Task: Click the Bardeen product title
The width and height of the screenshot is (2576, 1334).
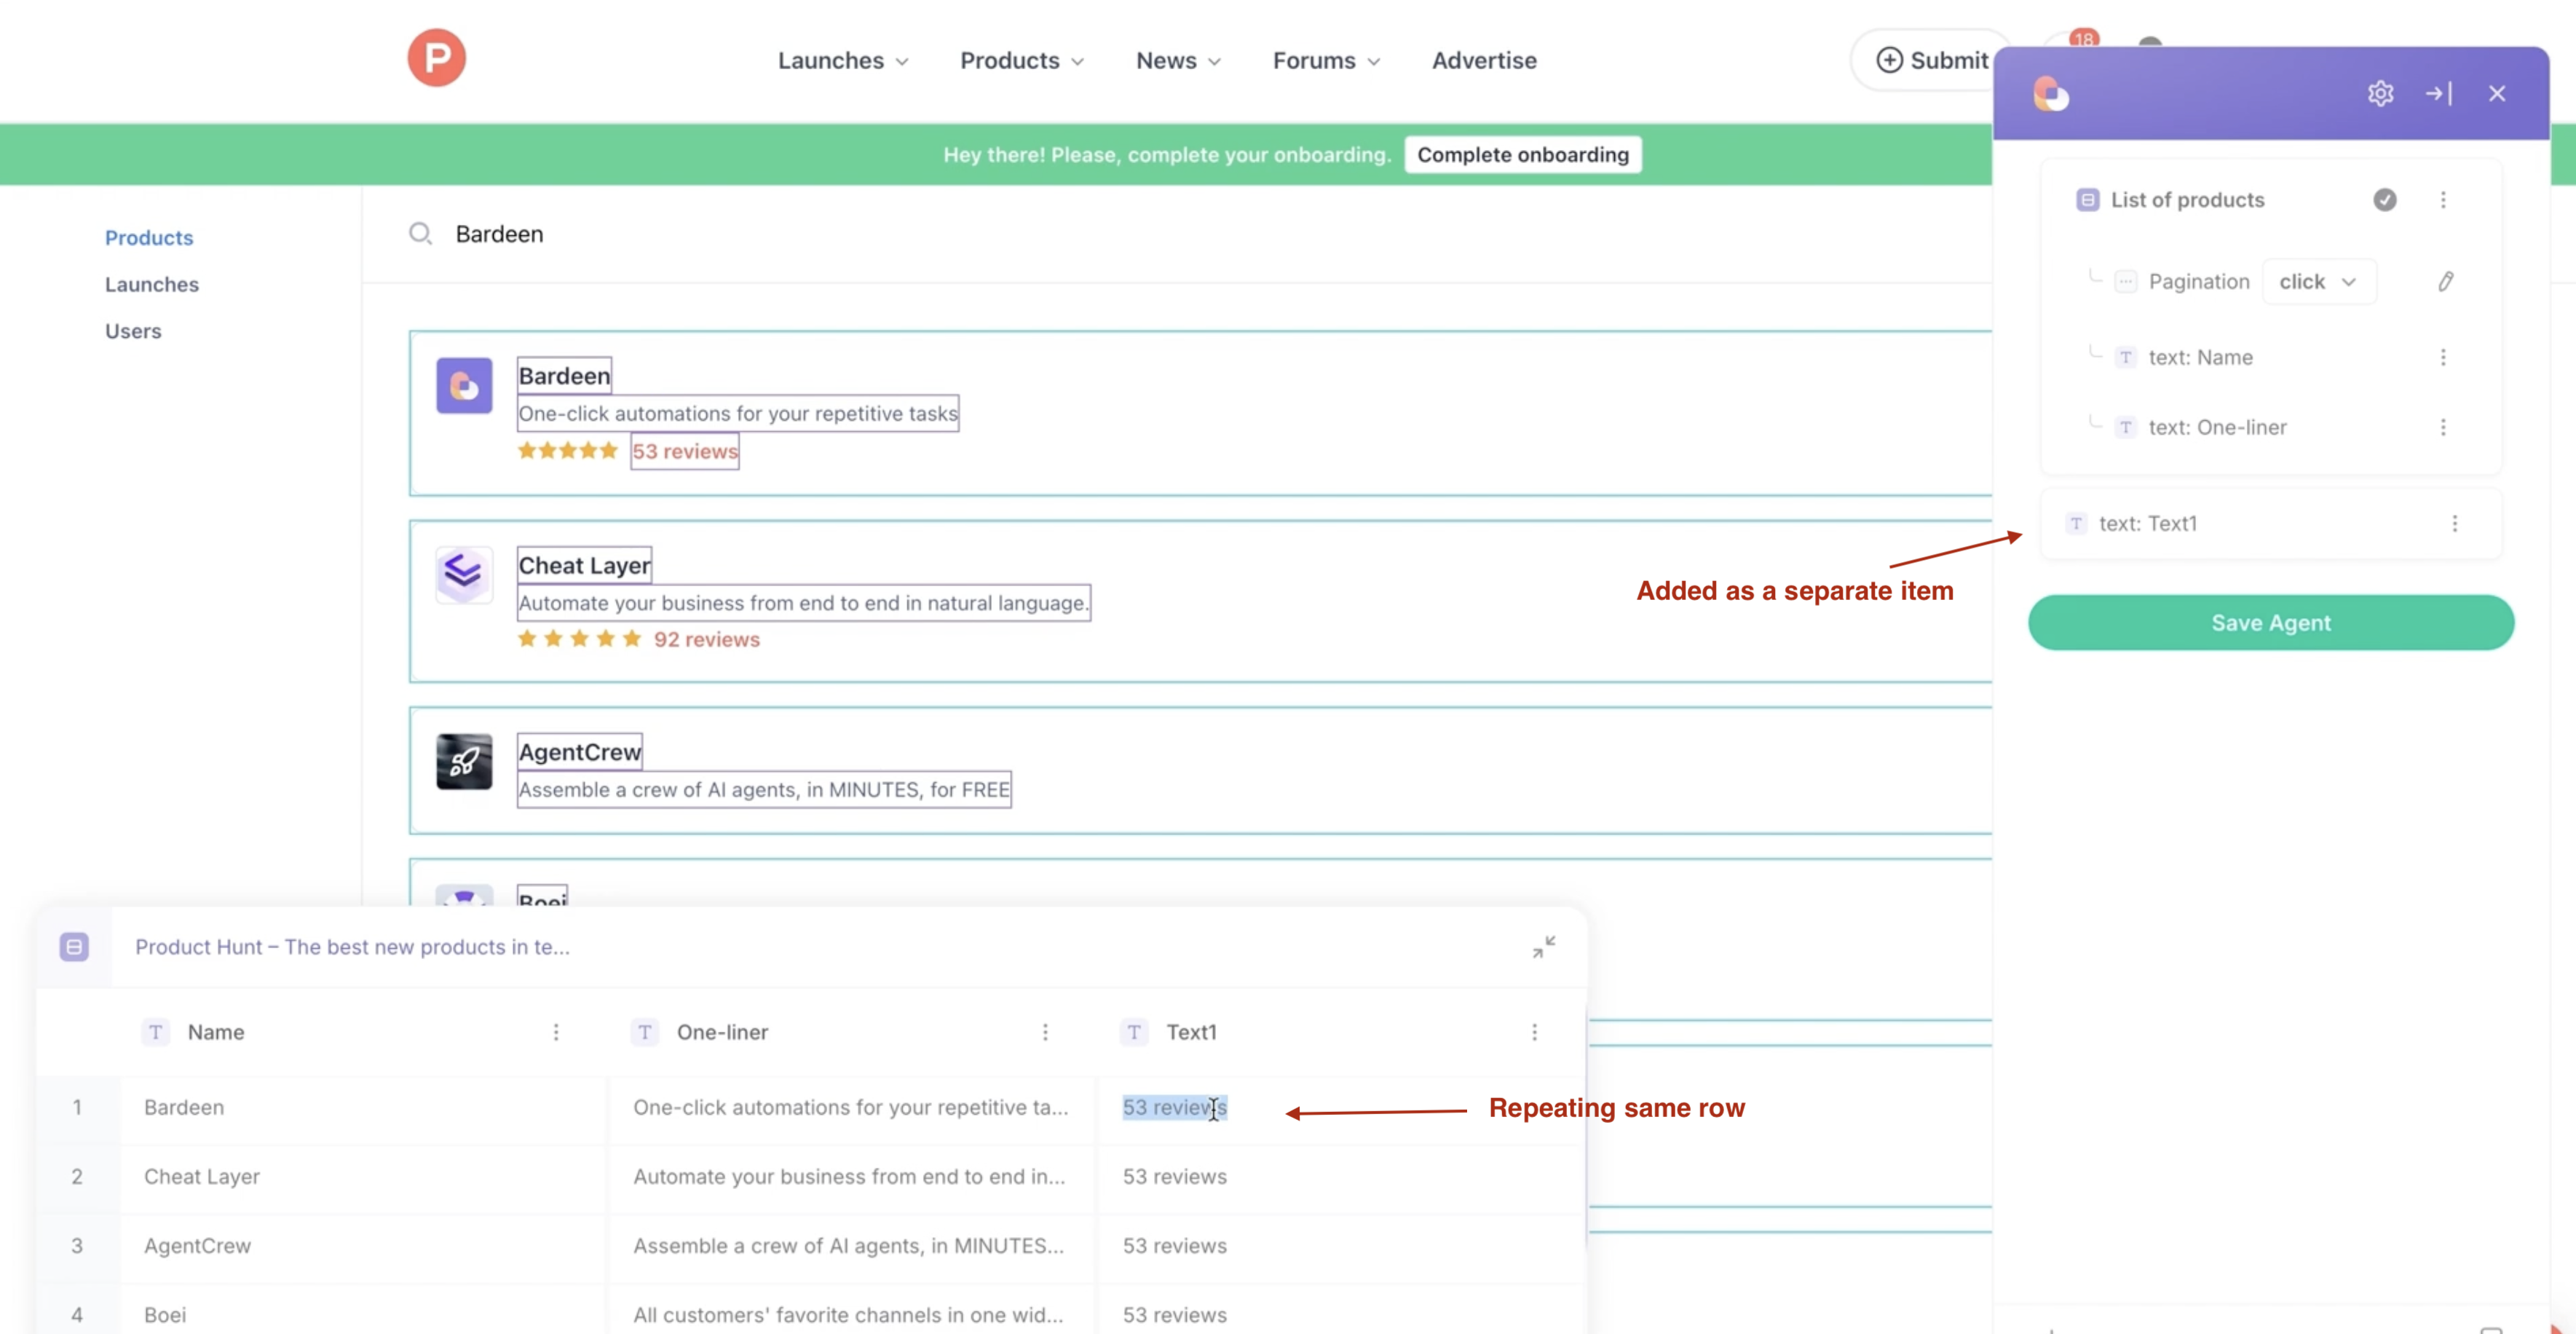Action: pyautogui.click(x=564, y=376)
